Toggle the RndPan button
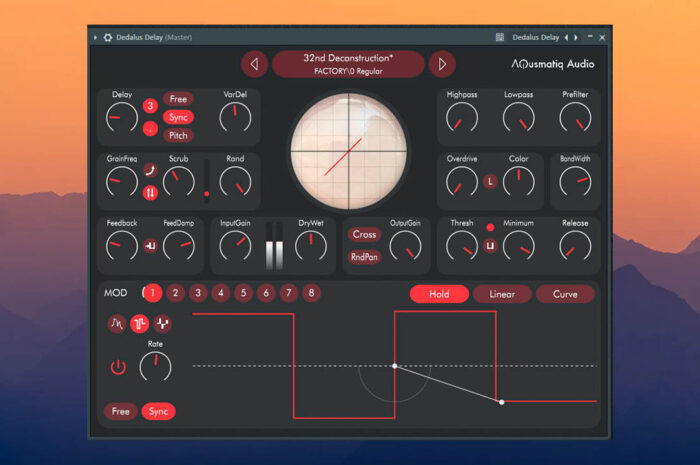Screen dimensions: 700x465 coord(364,257)
